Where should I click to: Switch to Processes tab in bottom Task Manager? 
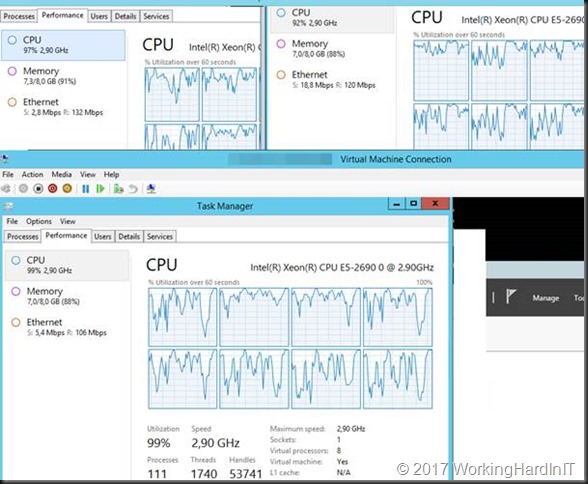(22, 237)
